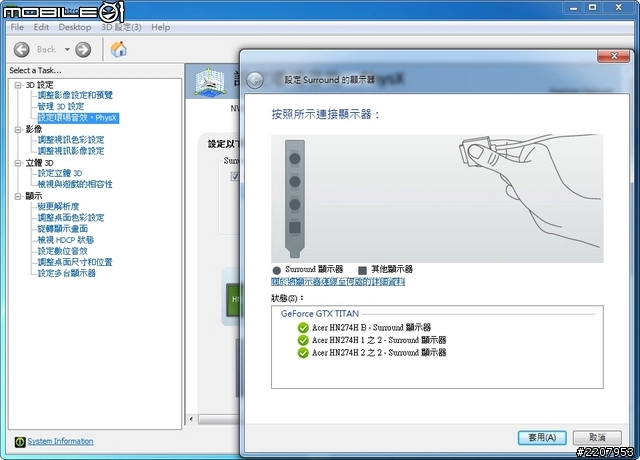640x460 pixels.
Task: Collapse the 3D 設定 tree node
Action: [x=18, y=85]
